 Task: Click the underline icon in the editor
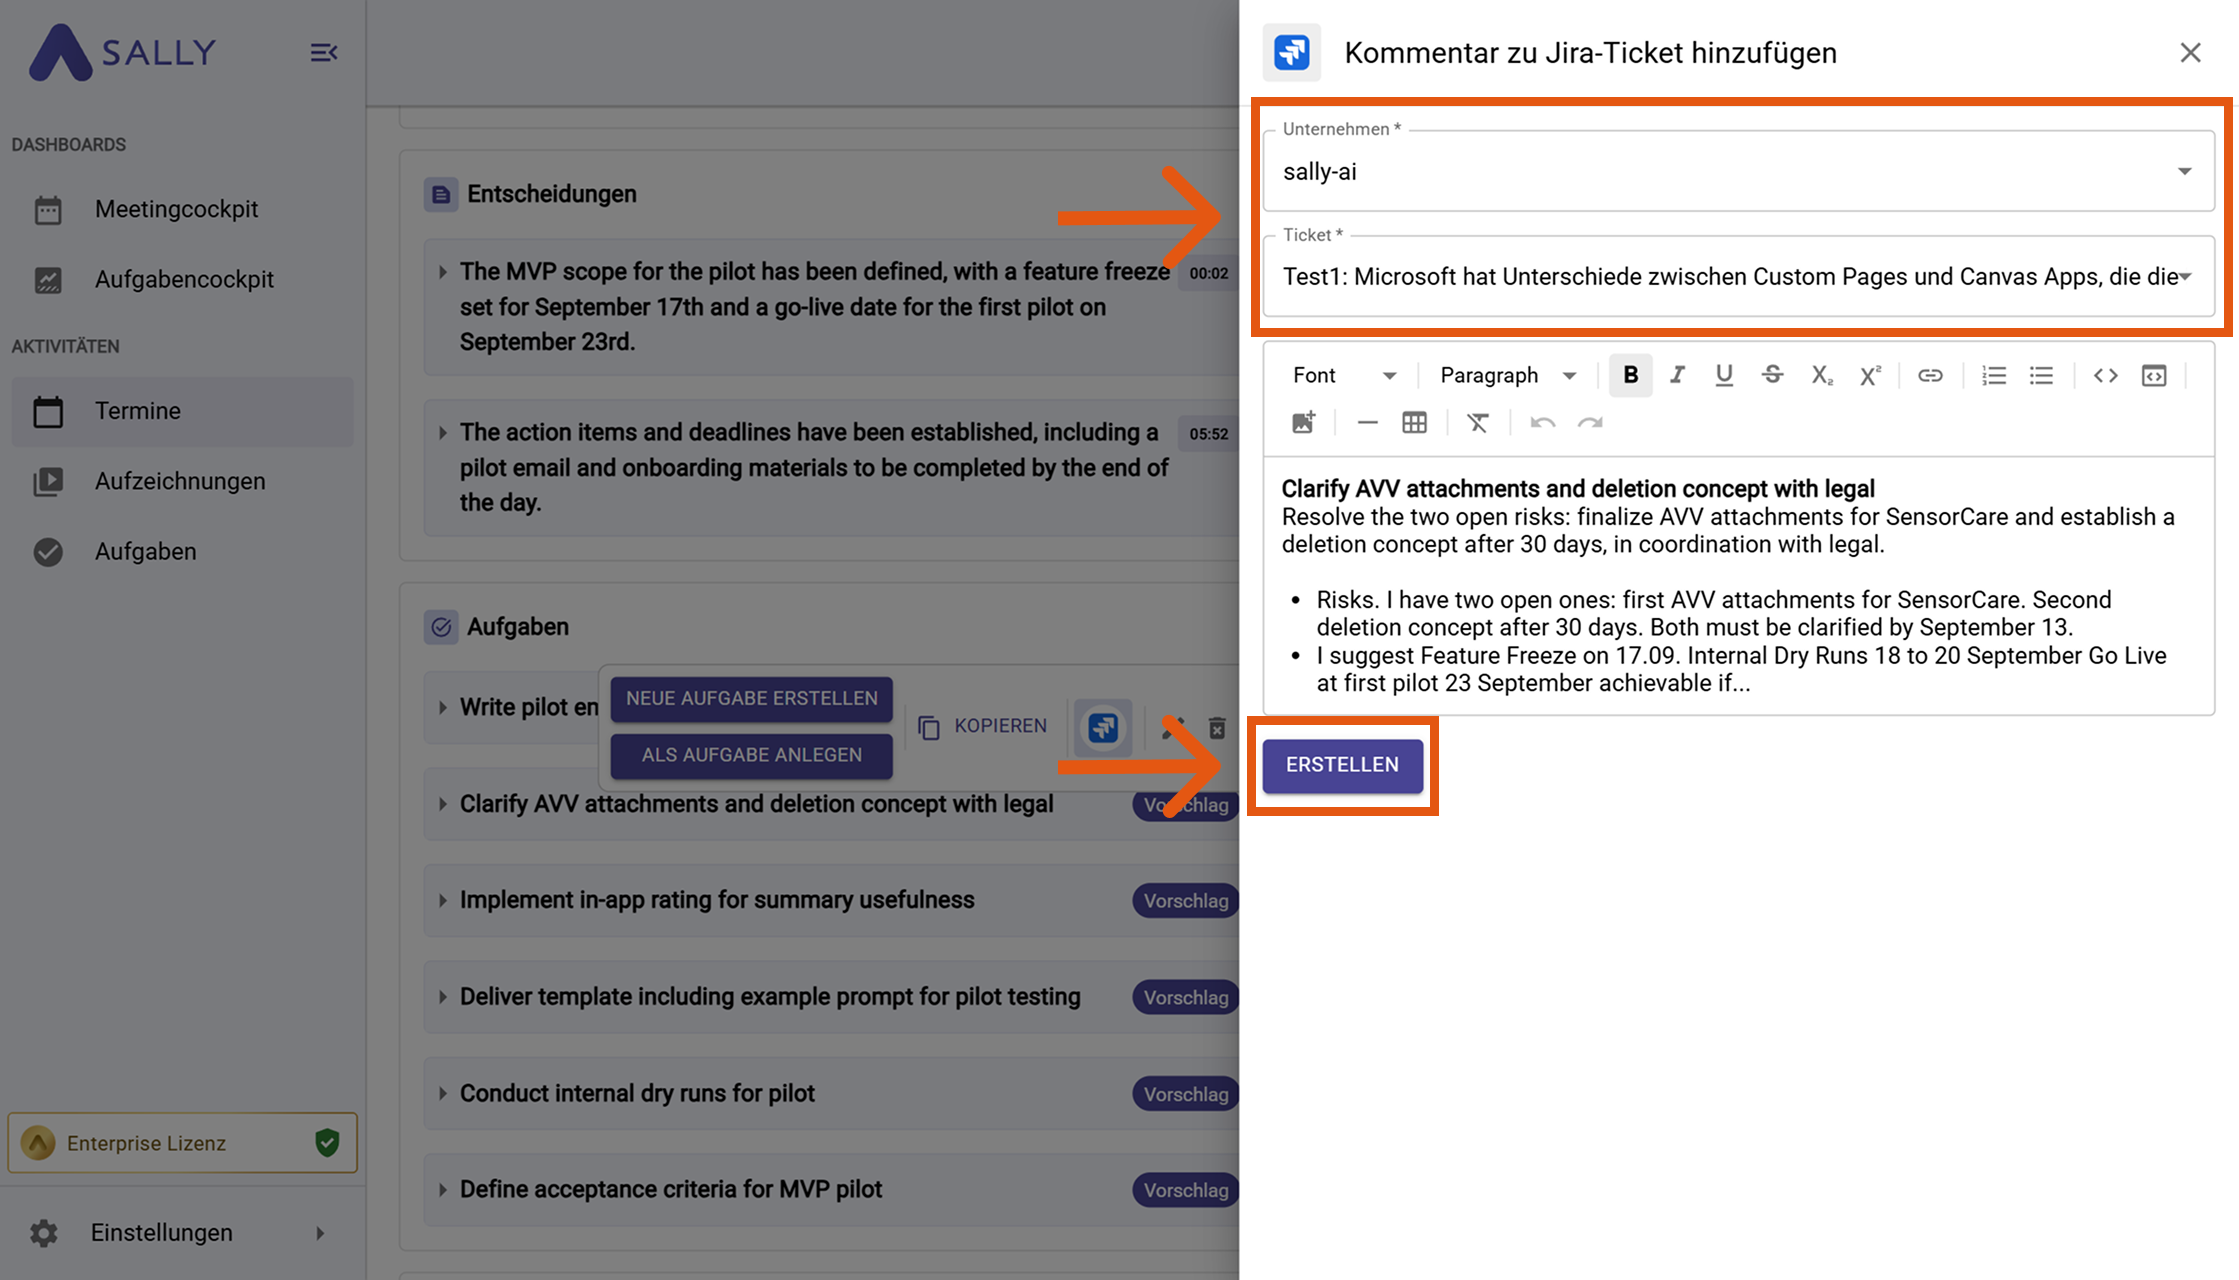click(1724, 375)
